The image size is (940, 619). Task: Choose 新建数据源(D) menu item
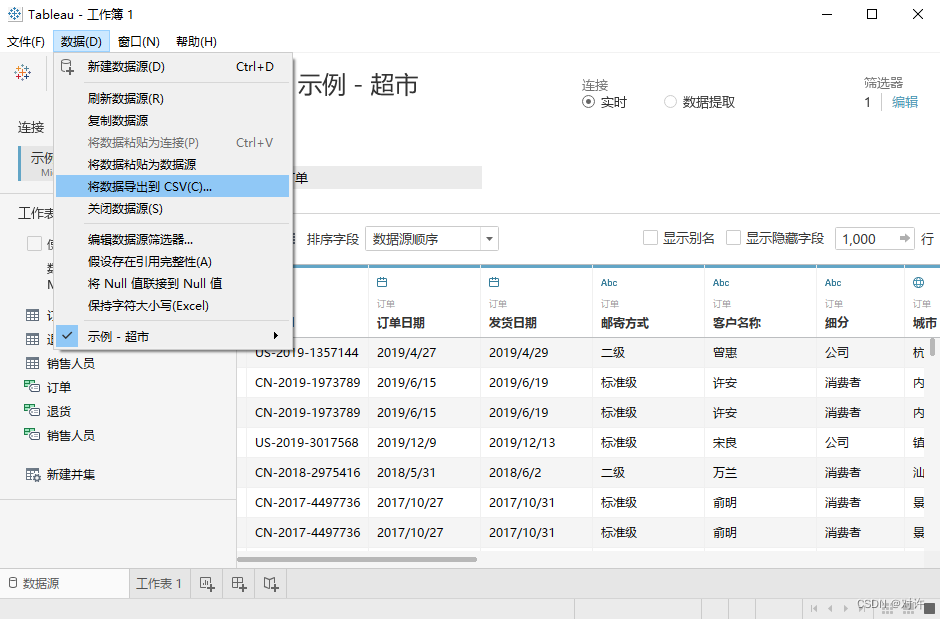(x=173, y=67)
